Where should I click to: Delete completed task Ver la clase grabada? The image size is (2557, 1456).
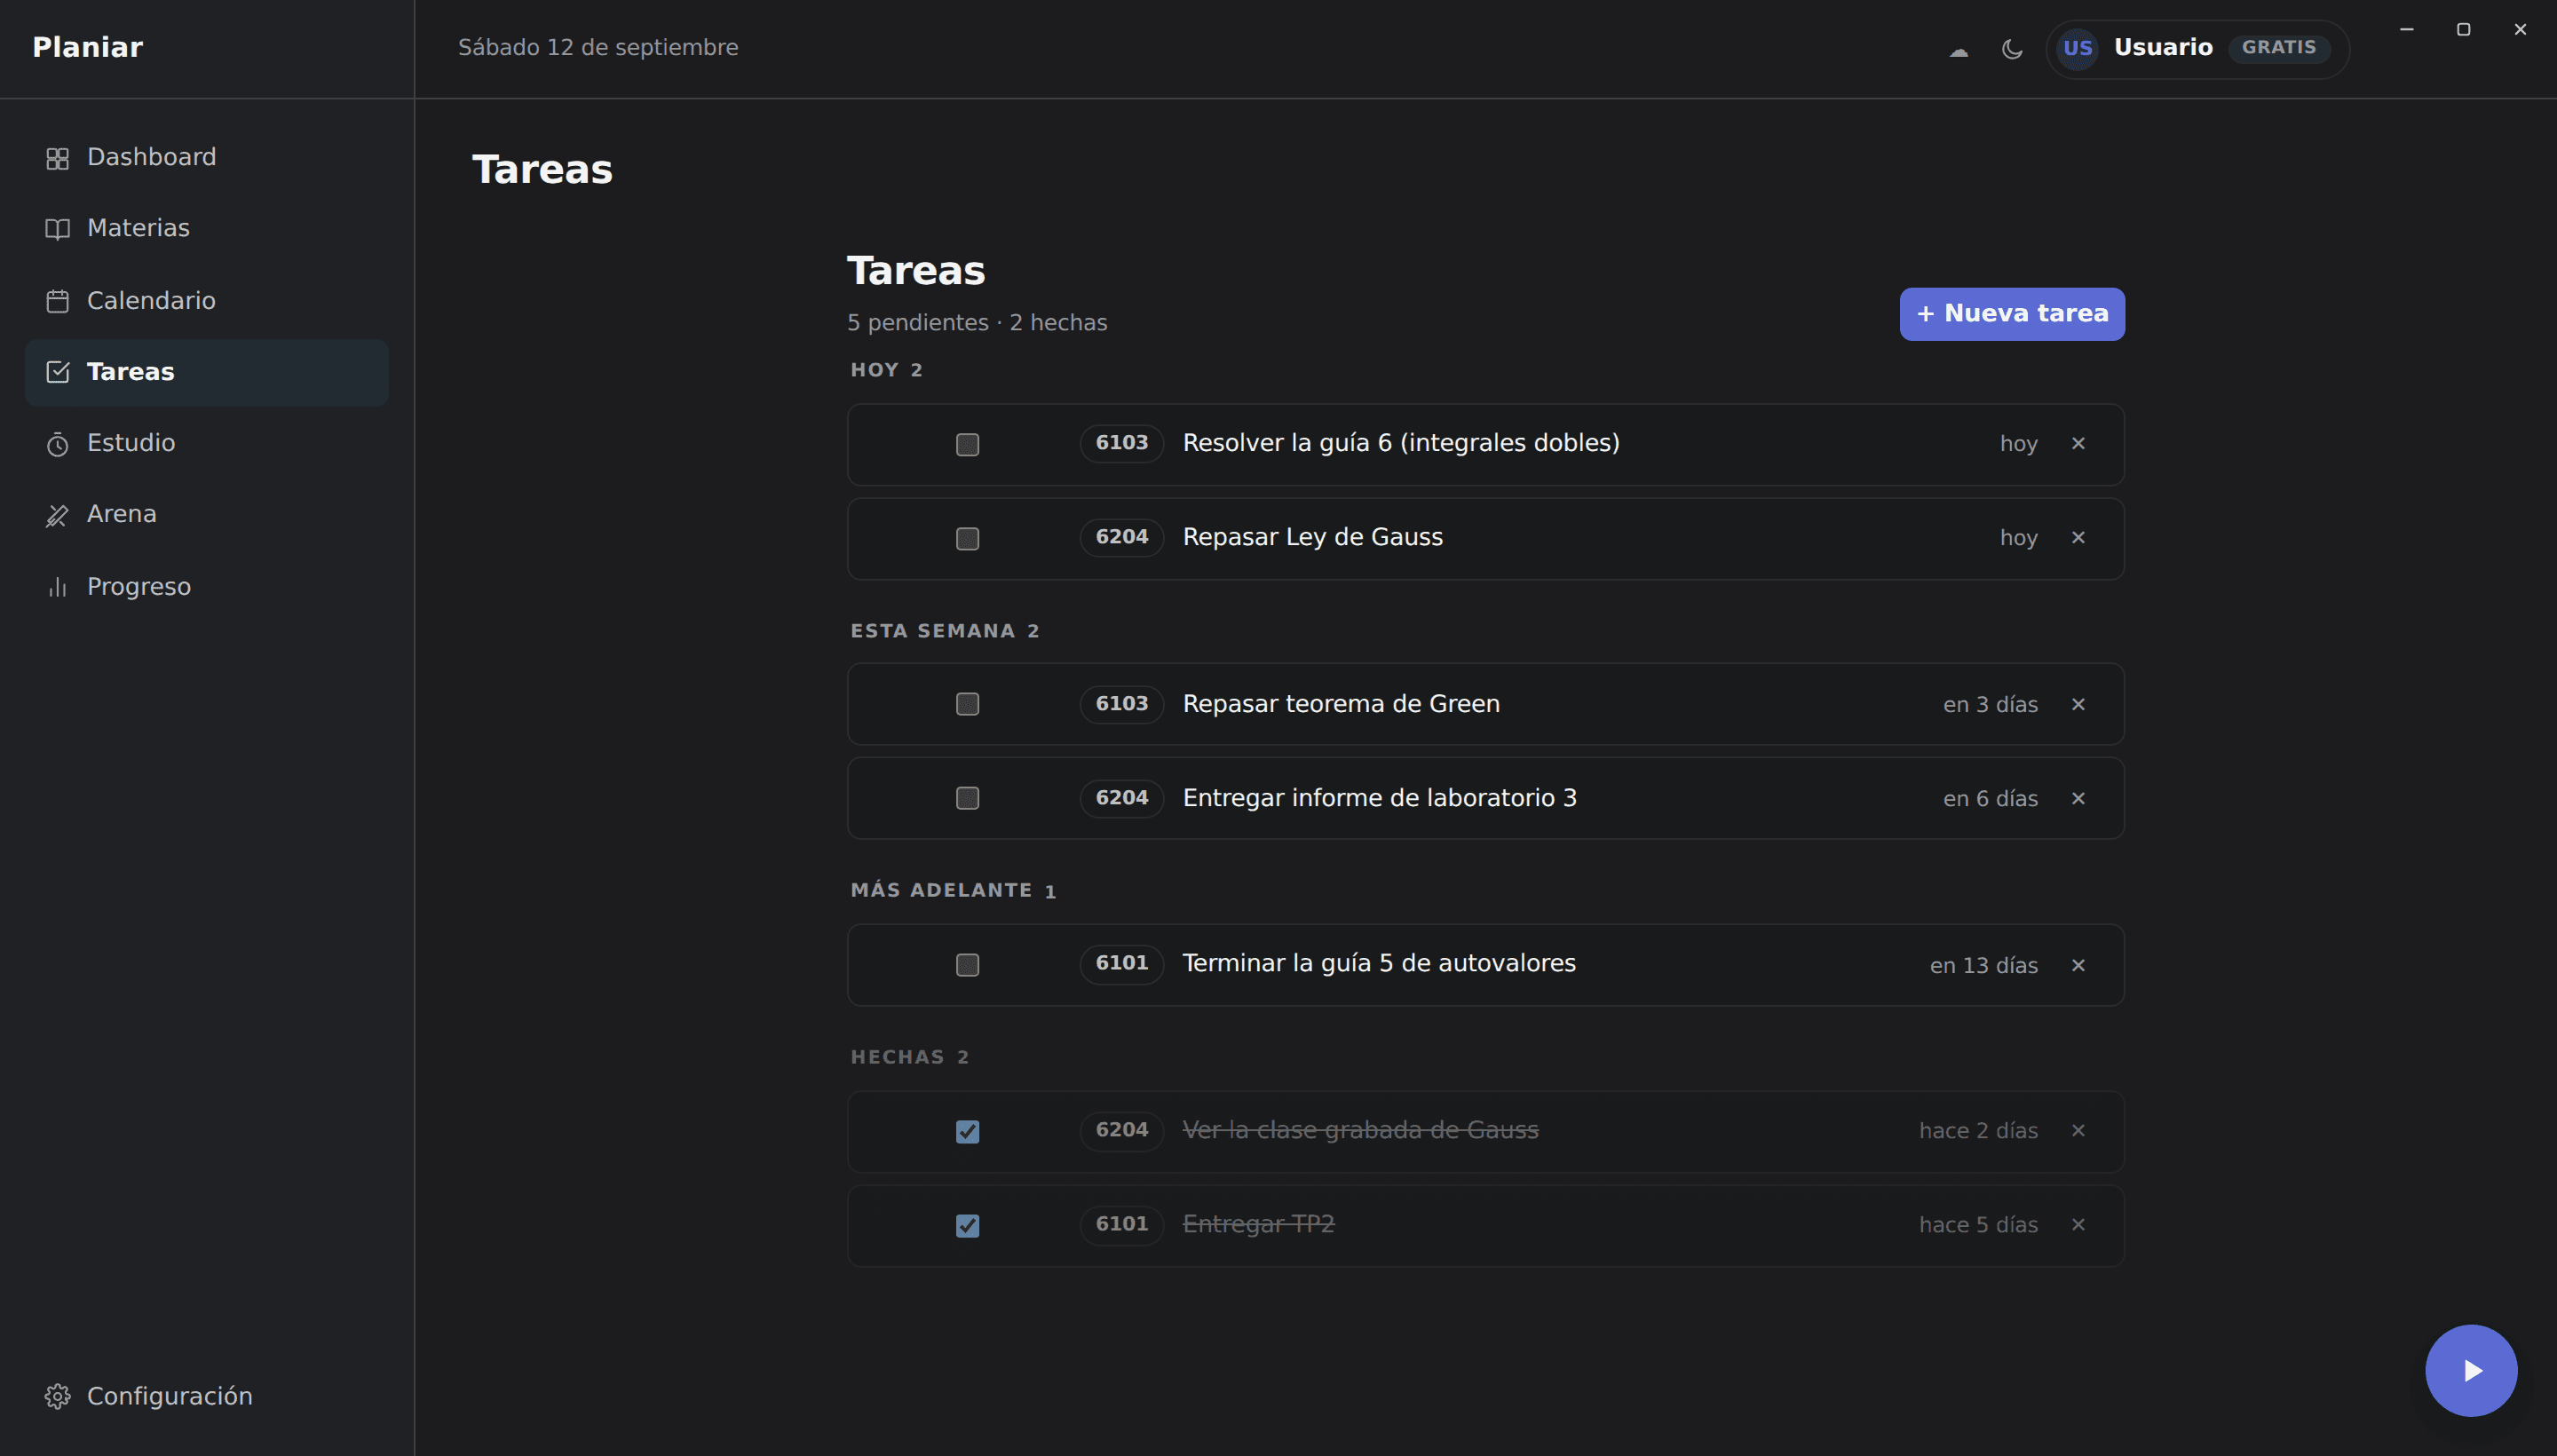pos(2078,1130)
